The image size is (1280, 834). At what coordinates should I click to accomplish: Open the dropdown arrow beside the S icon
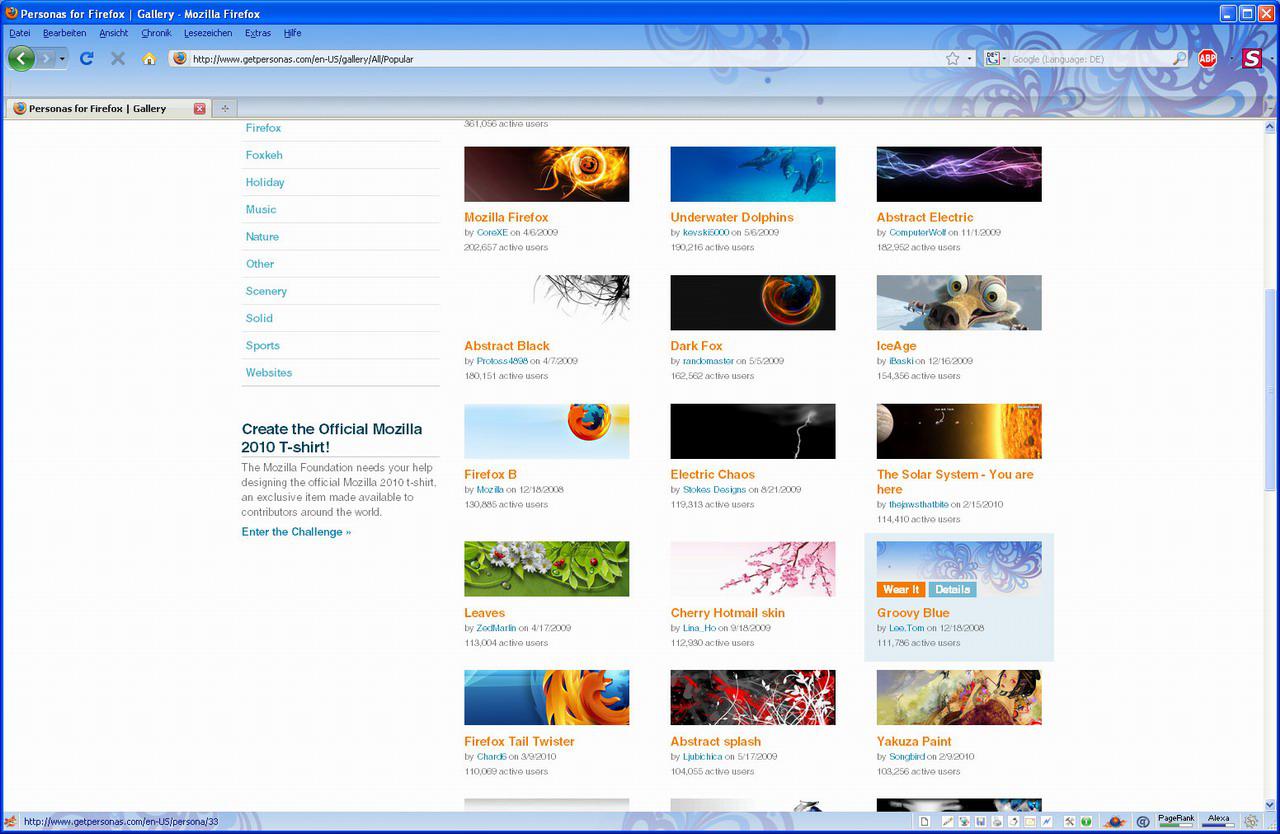pyautogui.click(x=1272, y=59)
